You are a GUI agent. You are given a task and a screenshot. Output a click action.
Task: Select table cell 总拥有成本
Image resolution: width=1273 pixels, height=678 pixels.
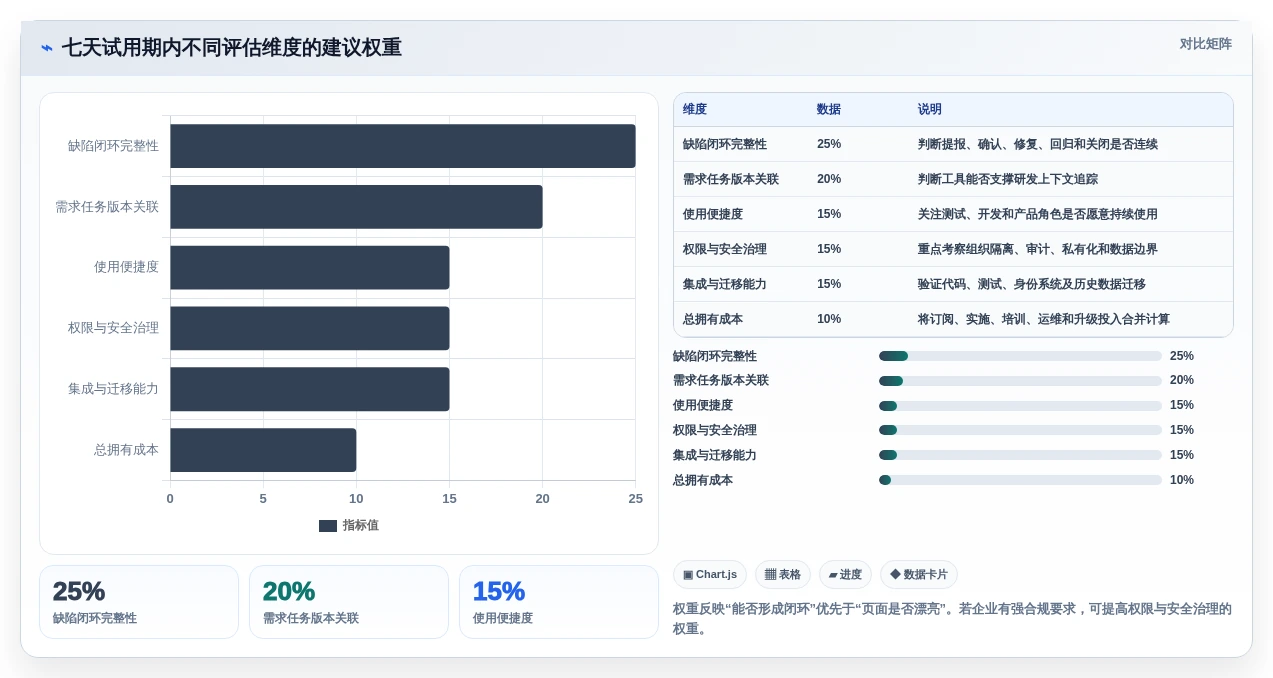pyautogui.click(x=713, y=319)
